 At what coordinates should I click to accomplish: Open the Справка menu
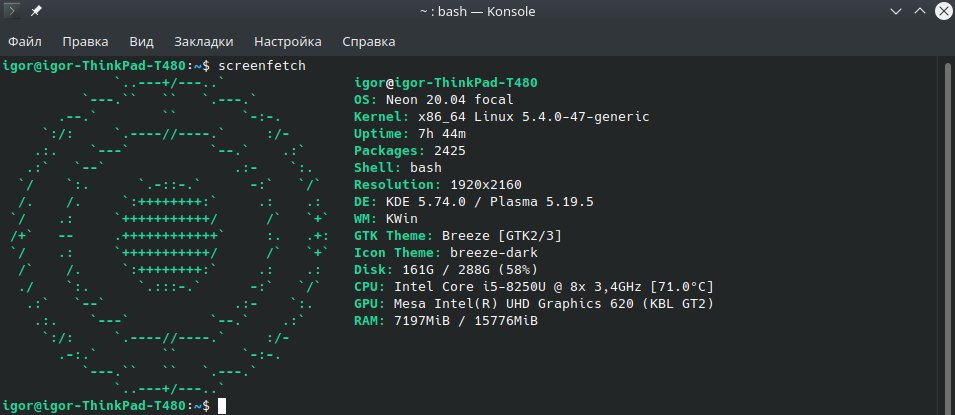[x=368, y=41]
